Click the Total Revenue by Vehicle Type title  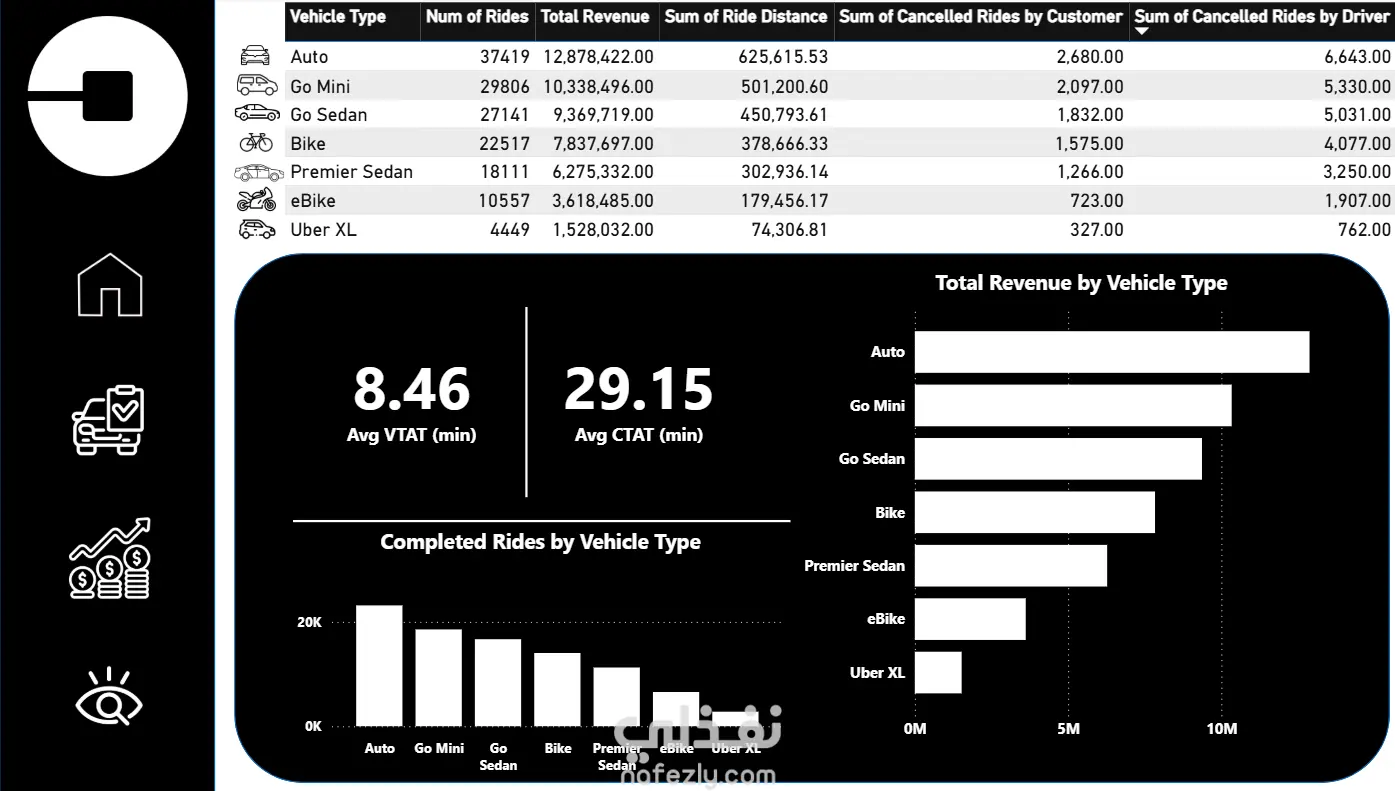tap(1081, 283)
